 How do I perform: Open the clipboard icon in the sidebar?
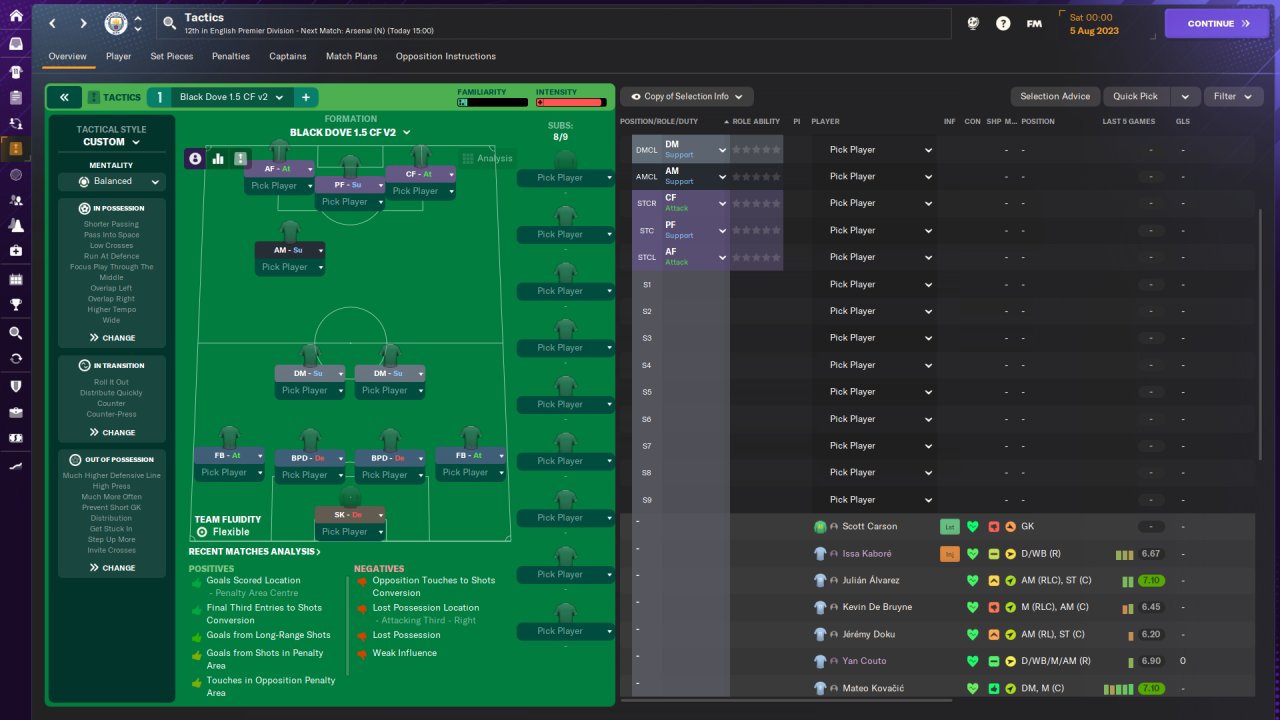pyautogui.click(x=16, y=98)
